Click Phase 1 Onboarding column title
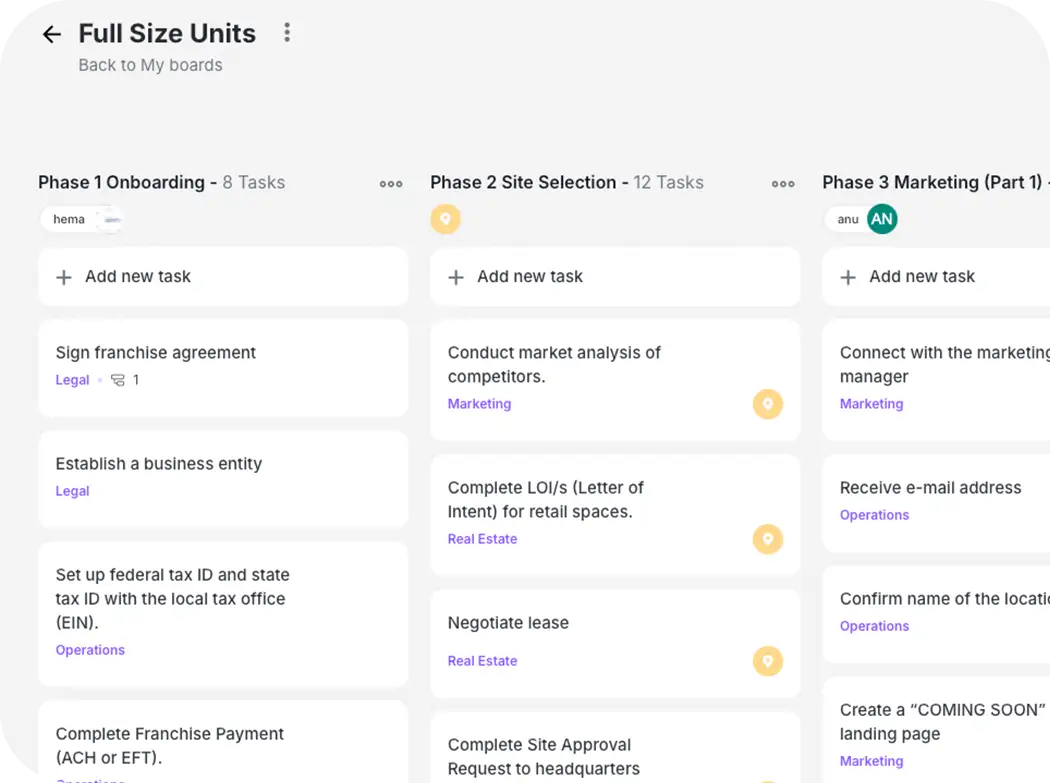This screenshot has width=1050, height=783. pos(121,183)
